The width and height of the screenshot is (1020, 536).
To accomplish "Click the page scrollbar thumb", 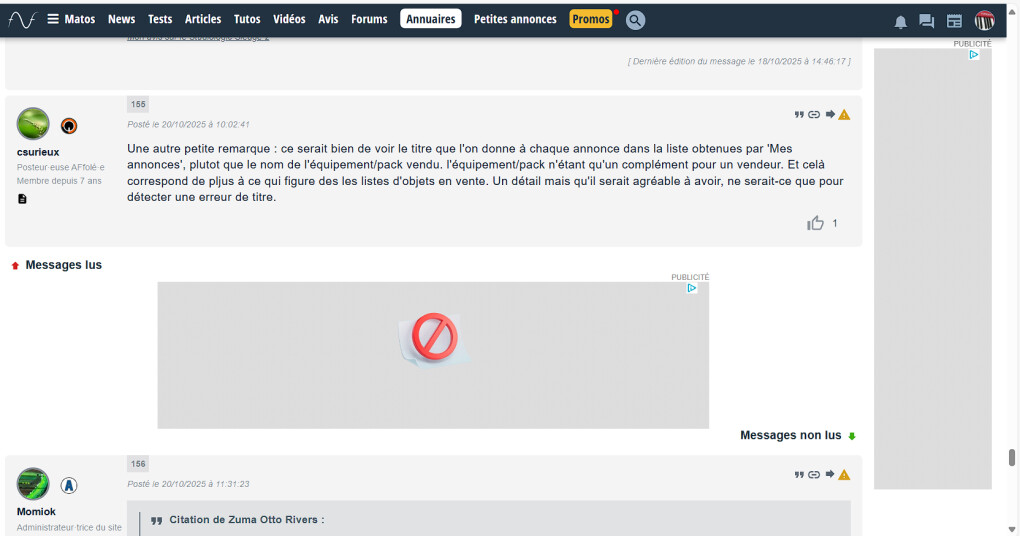I will (1012, 457).
